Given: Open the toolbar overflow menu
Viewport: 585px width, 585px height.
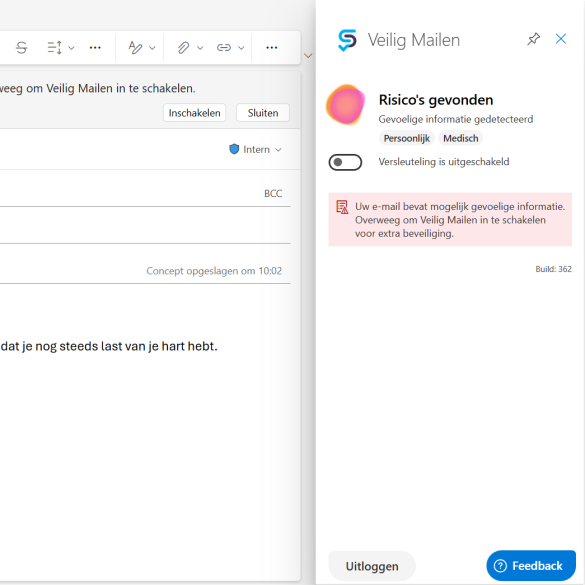Looking at the screenshot, I should (272, 47).
